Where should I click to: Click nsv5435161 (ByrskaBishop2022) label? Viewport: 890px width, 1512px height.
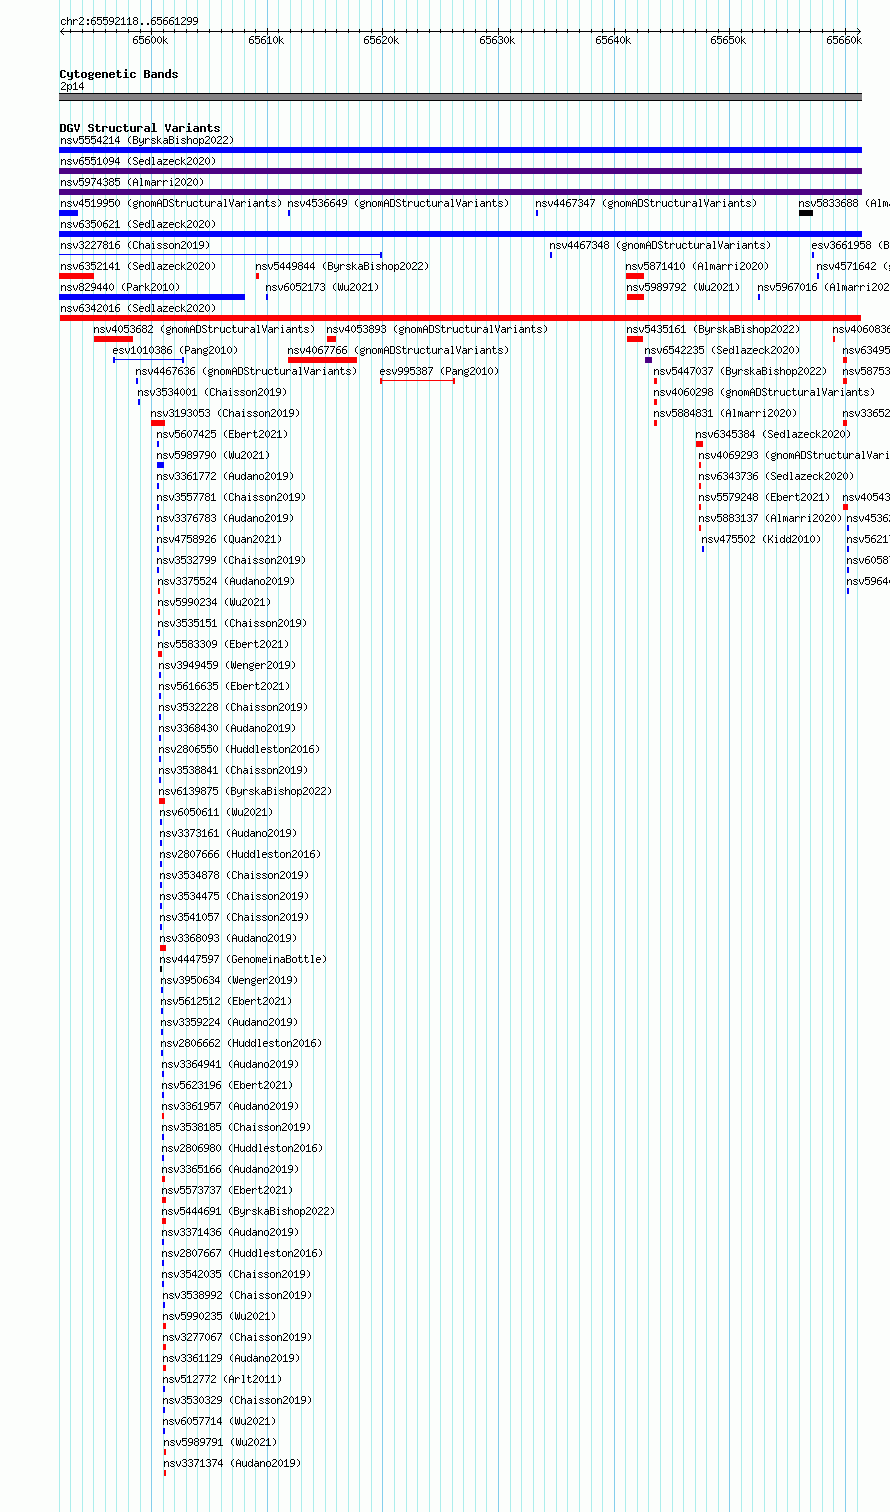coord(713,330)
